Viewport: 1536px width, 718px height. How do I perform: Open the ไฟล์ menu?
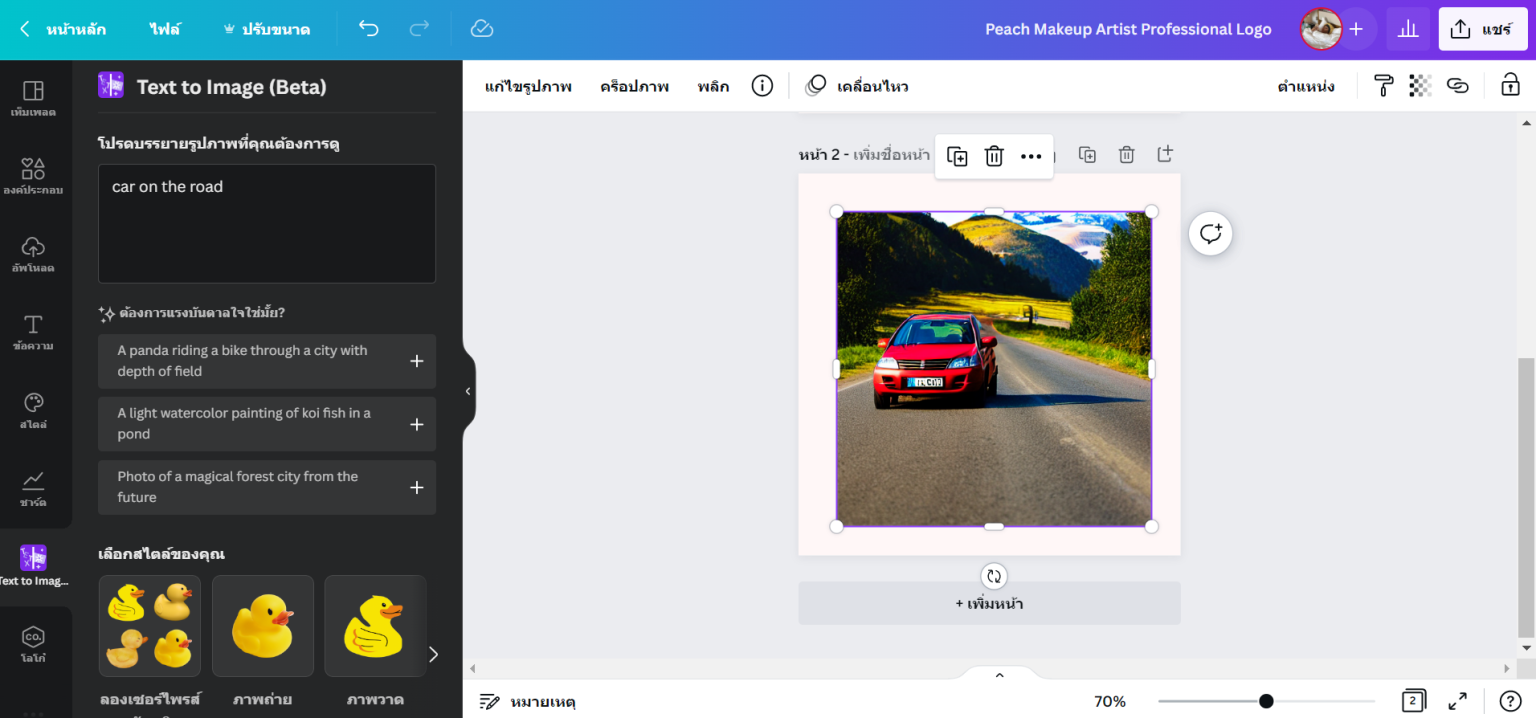click(164, 29)
